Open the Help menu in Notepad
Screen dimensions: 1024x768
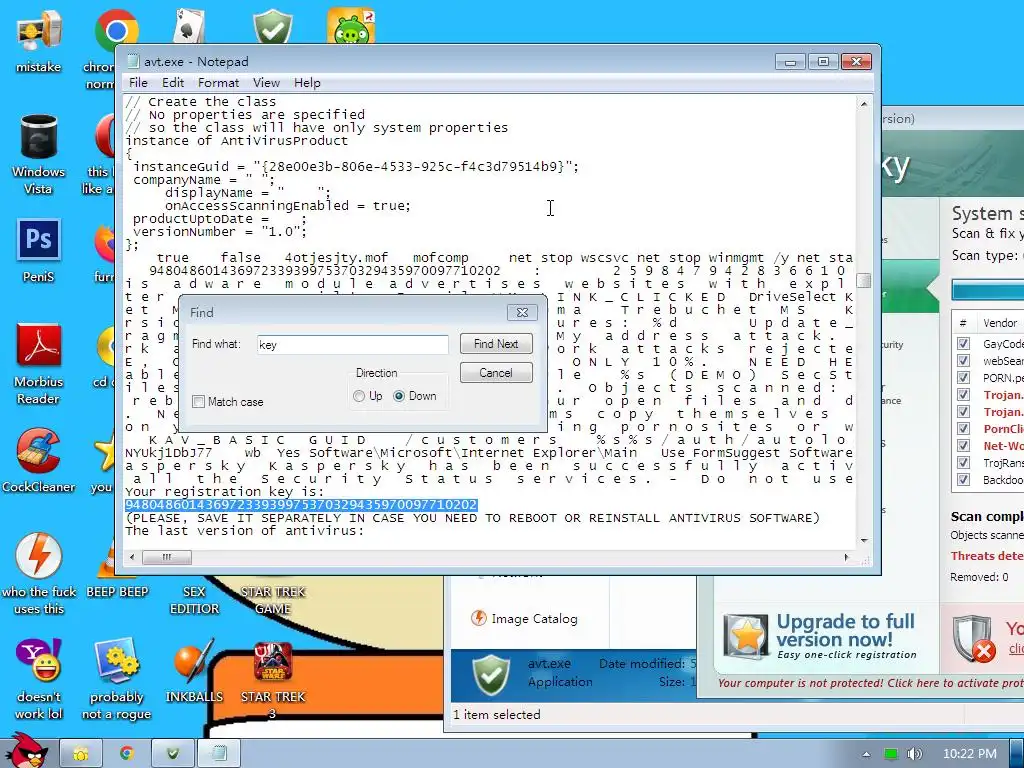tap(307, 83)
